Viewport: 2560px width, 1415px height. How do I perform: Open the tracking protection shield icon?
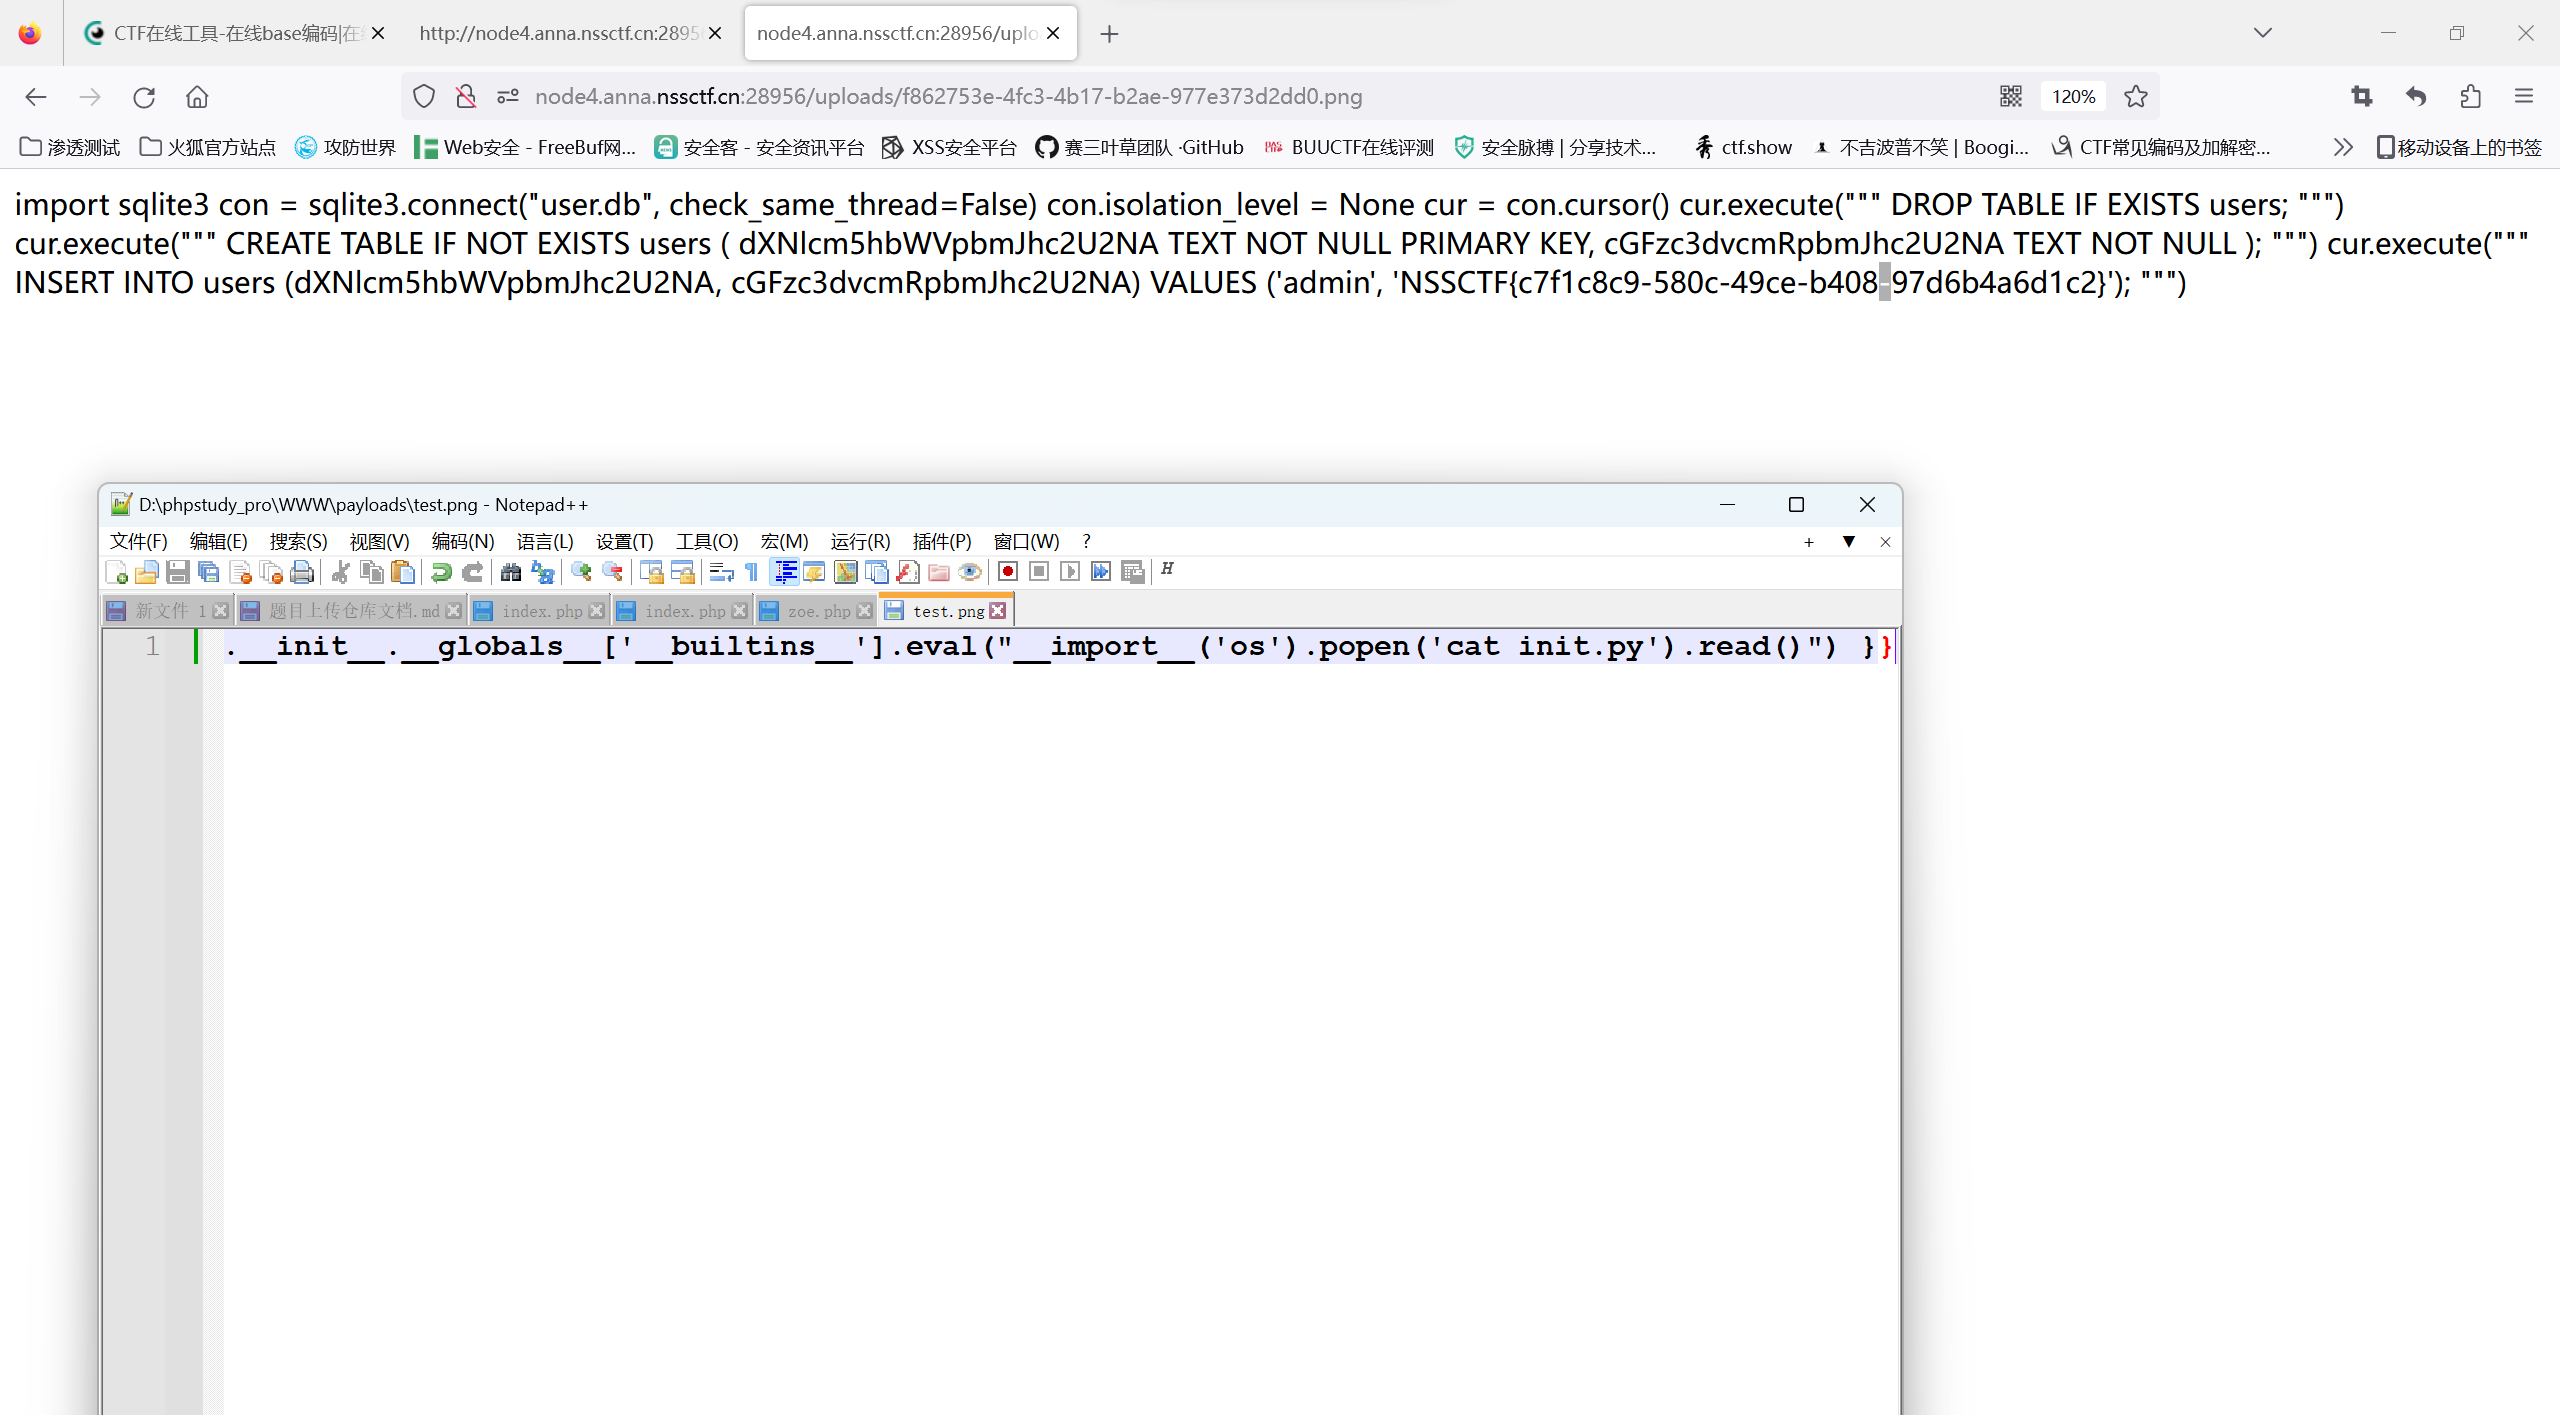pos(424,96)
